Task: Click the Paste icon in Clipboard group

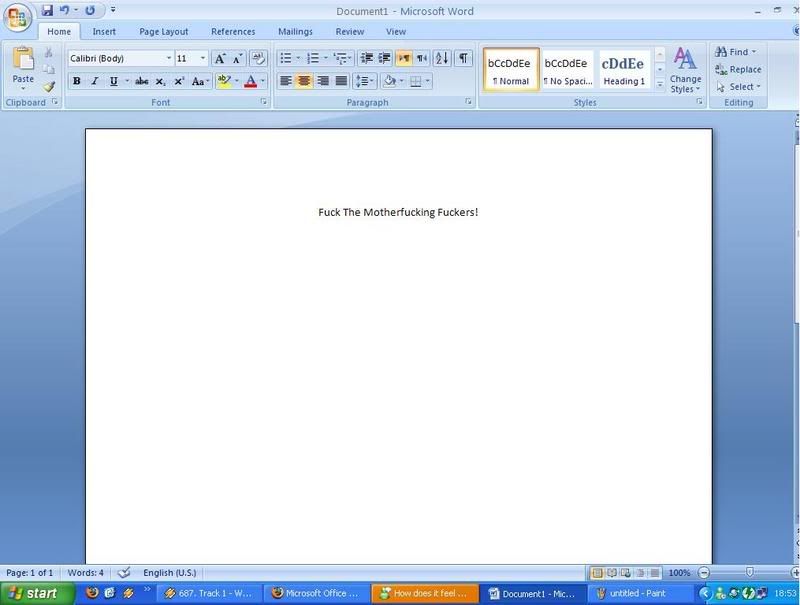Action: [22, 65]
